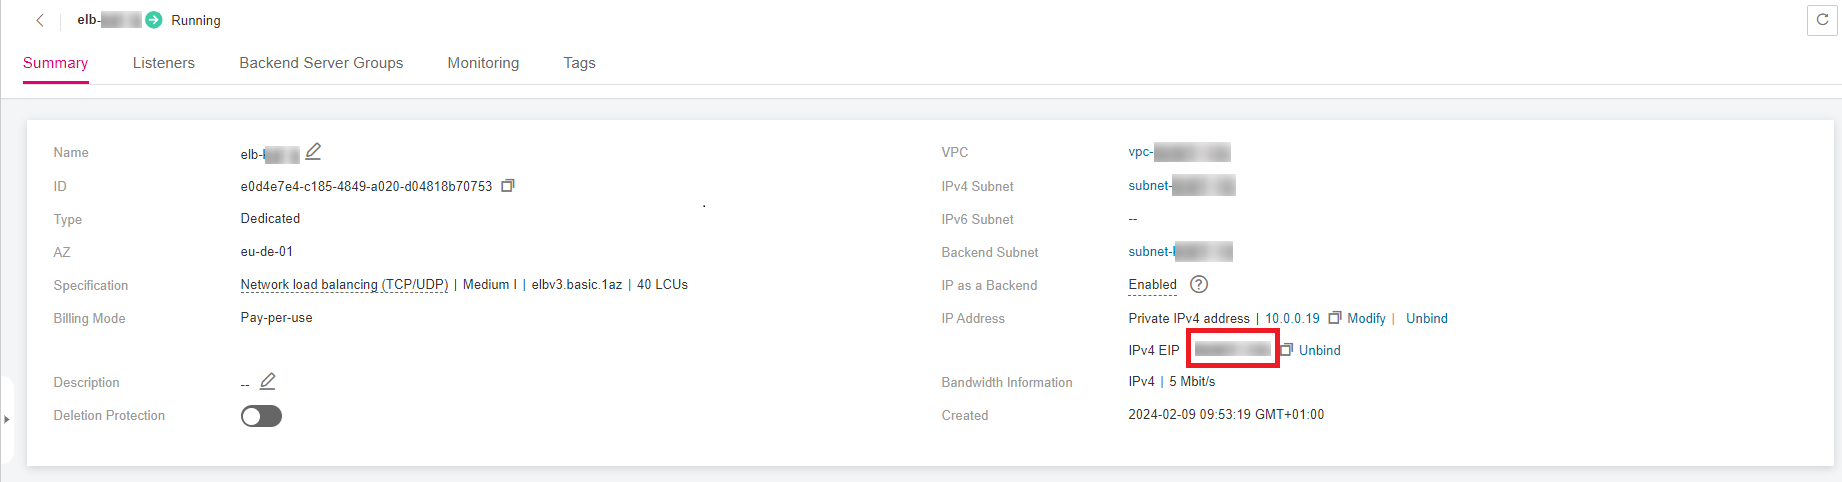Switch to Backend Server Groups tab
Image resolution: width=1842 pixels, height=482 pixels.
[x=321, y=63]
